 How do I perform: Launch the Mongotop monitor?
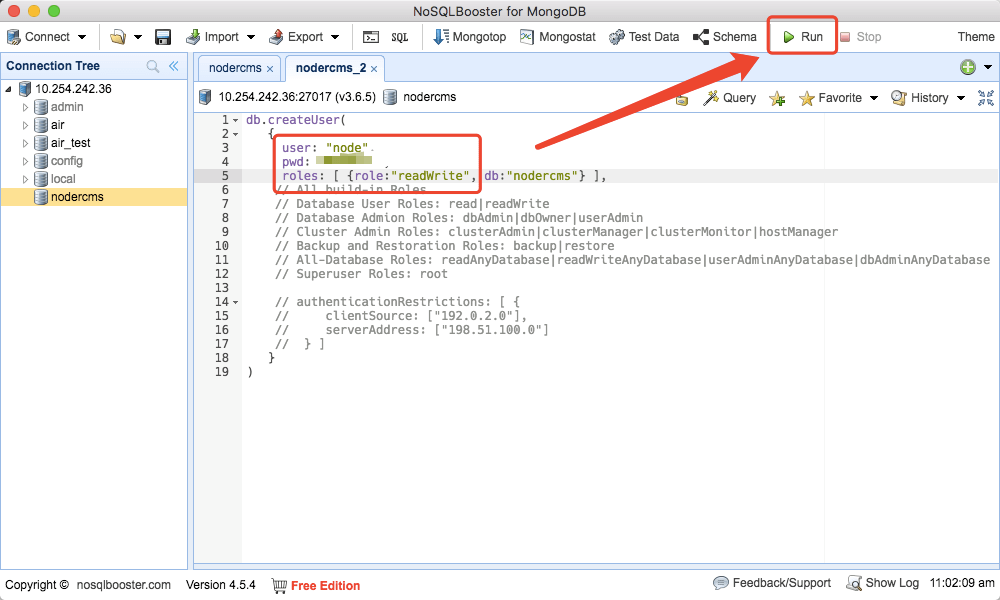469,37
